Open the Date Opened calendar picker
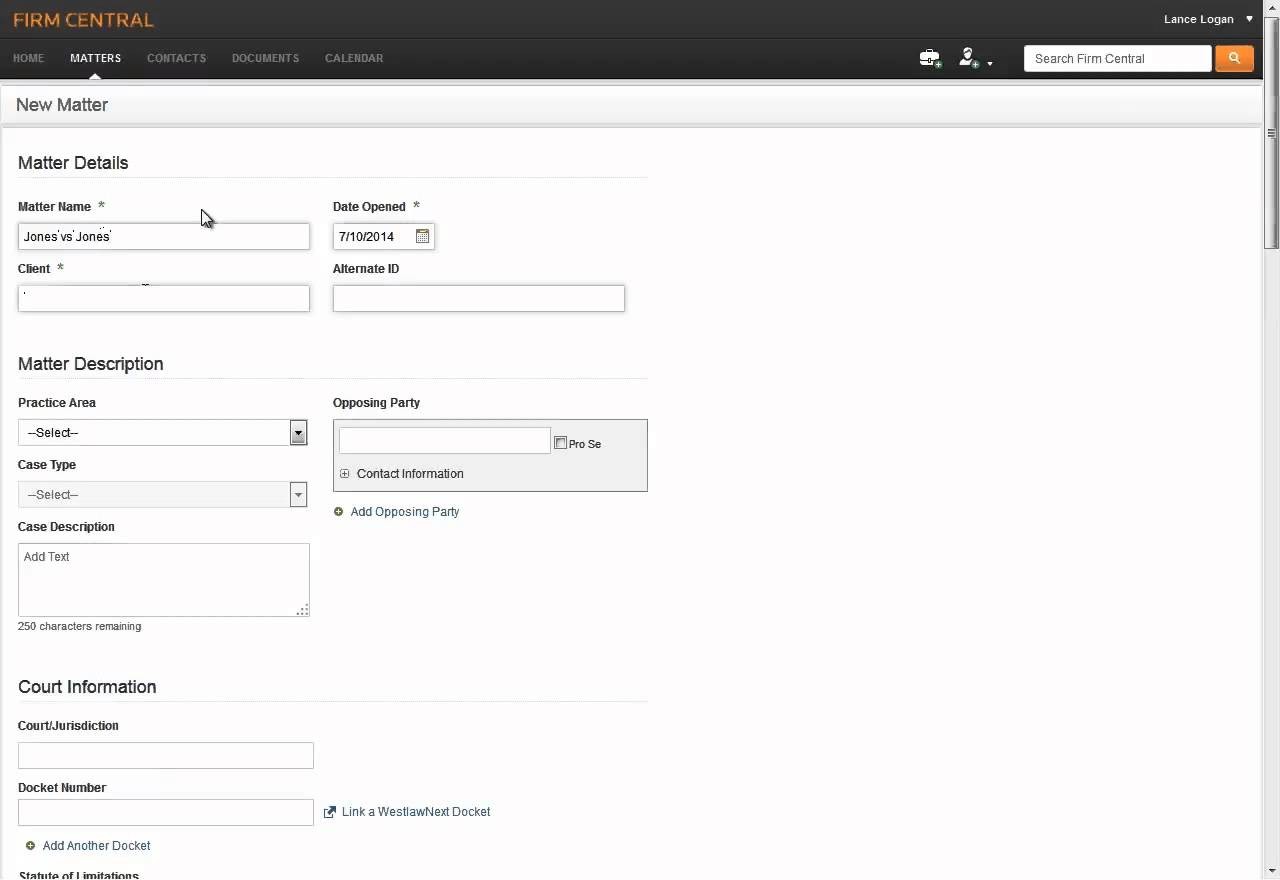This screenshot has height=880, width=1280. [x=422, y=237]
